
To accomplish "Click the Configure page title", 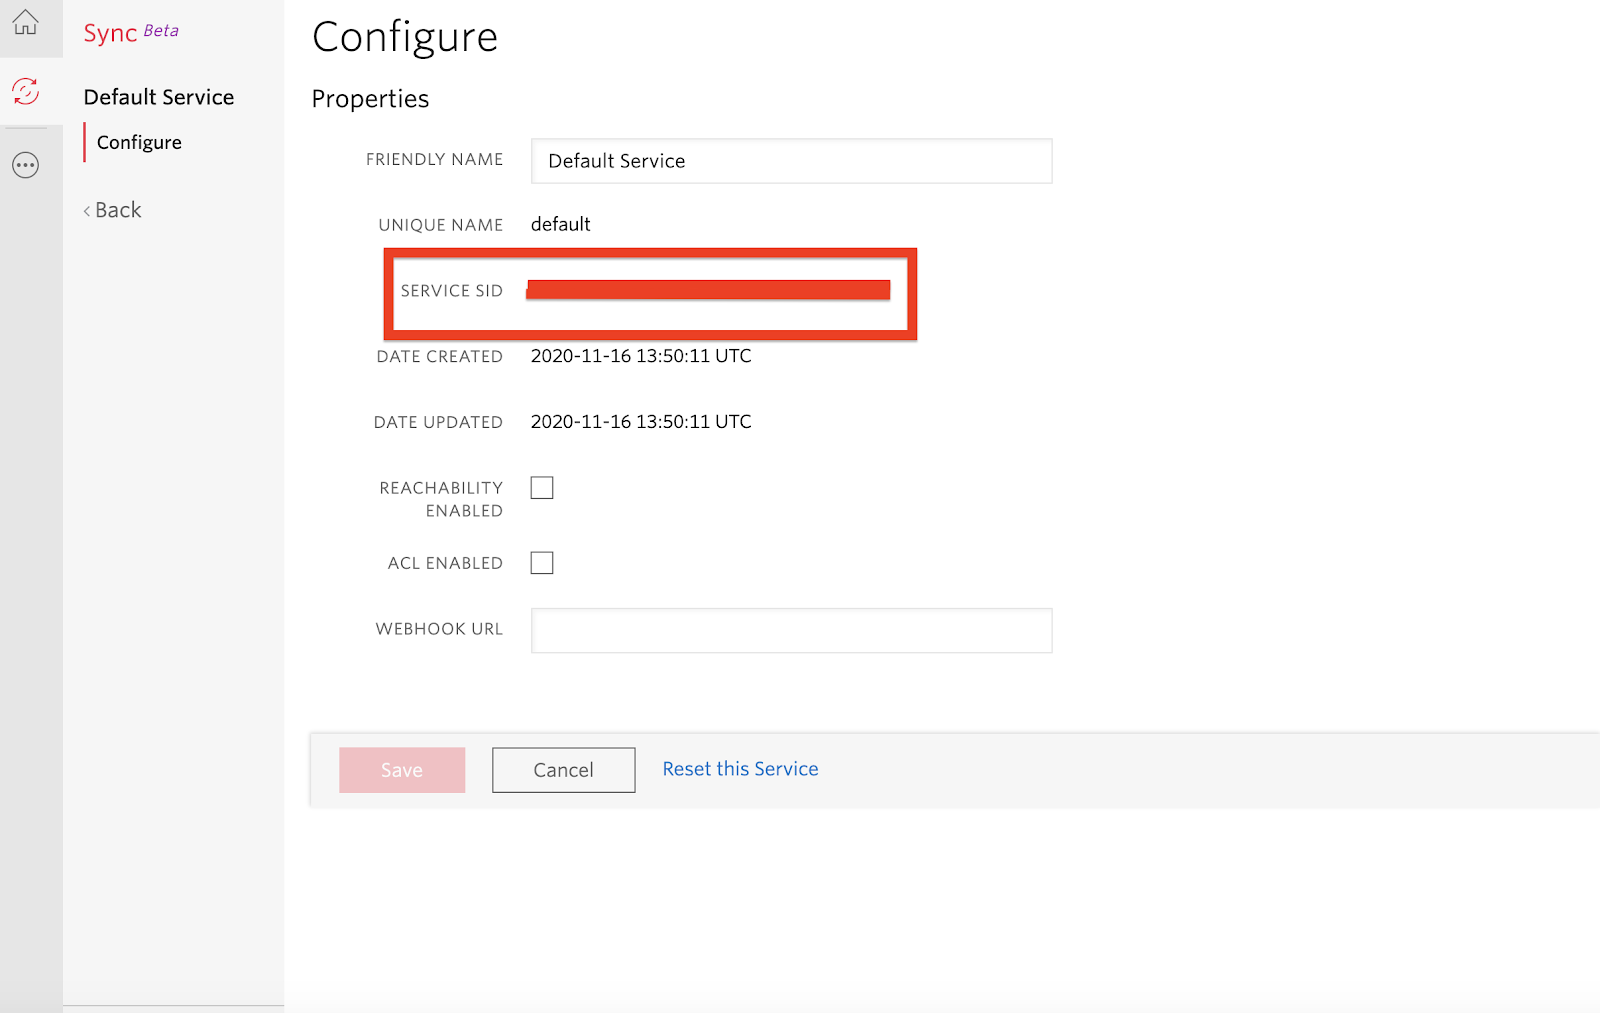I will 405,37.
